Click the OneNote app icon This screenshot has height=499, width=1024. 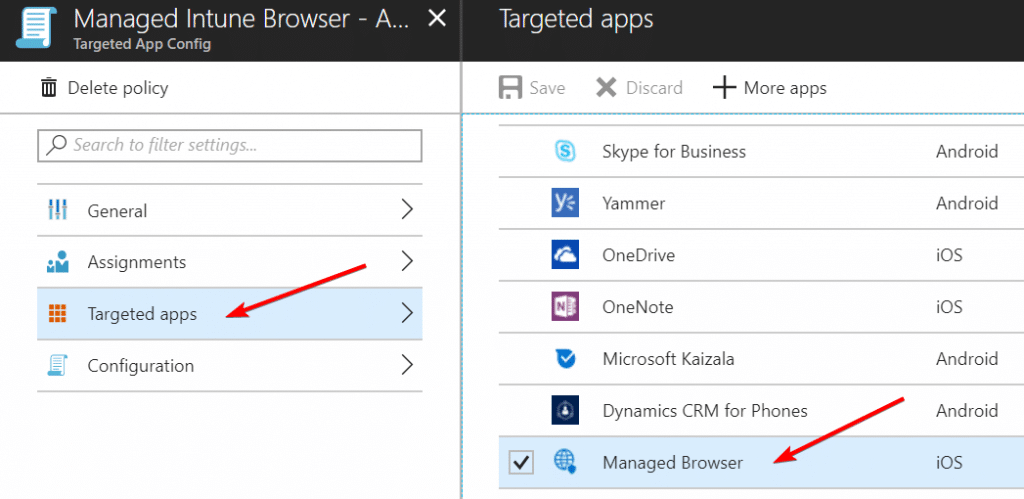point(565,307)
